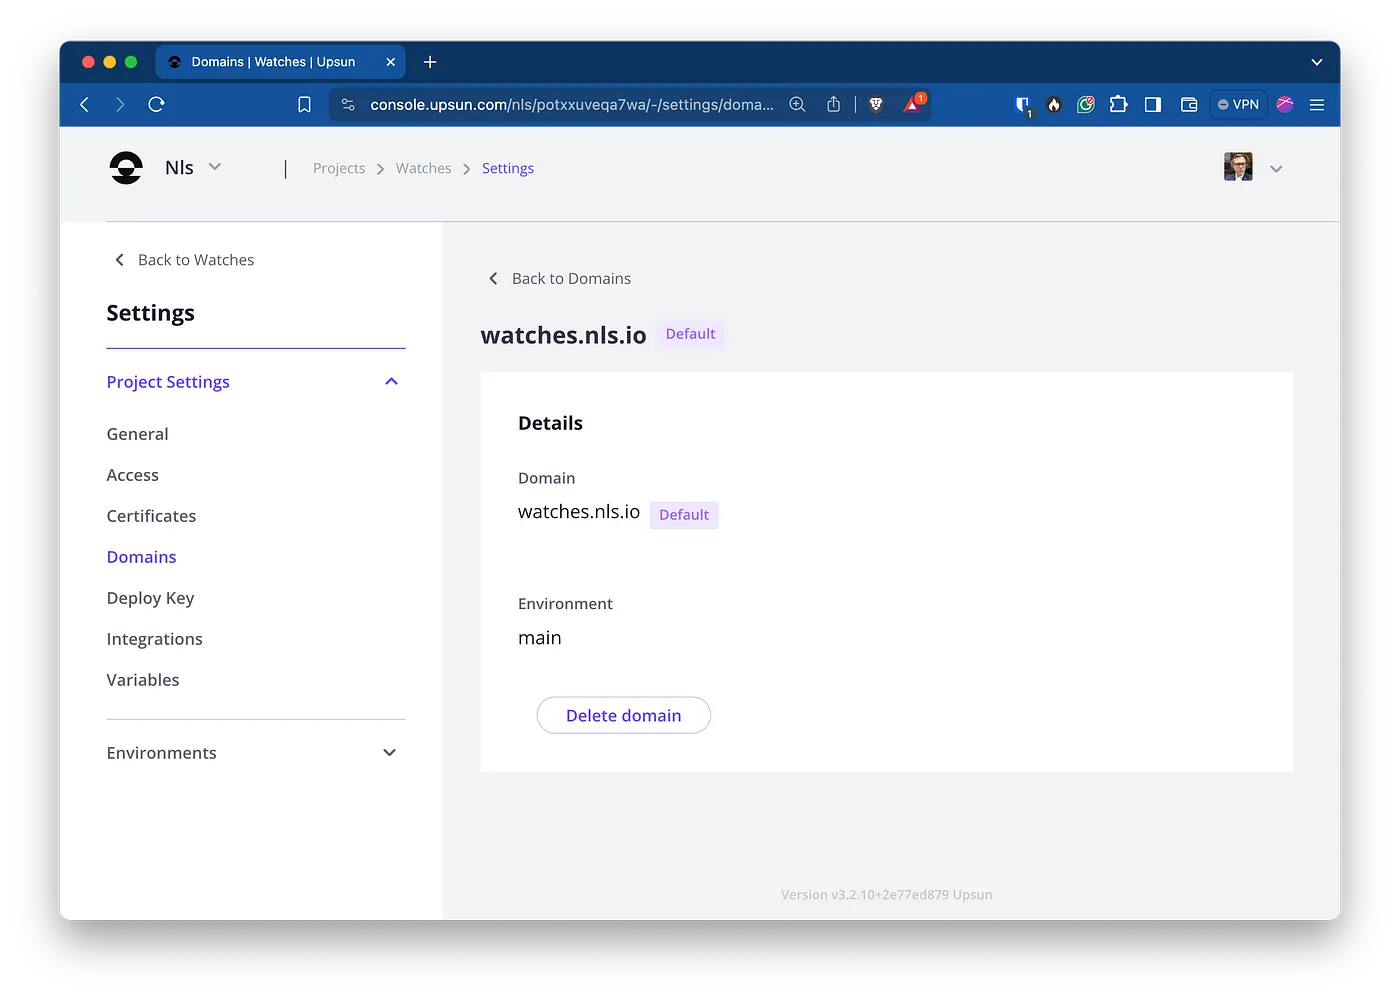The height and width of the screenshot is (999, 1400).
Task: Expand the Environments section
Action: (390, 753)
